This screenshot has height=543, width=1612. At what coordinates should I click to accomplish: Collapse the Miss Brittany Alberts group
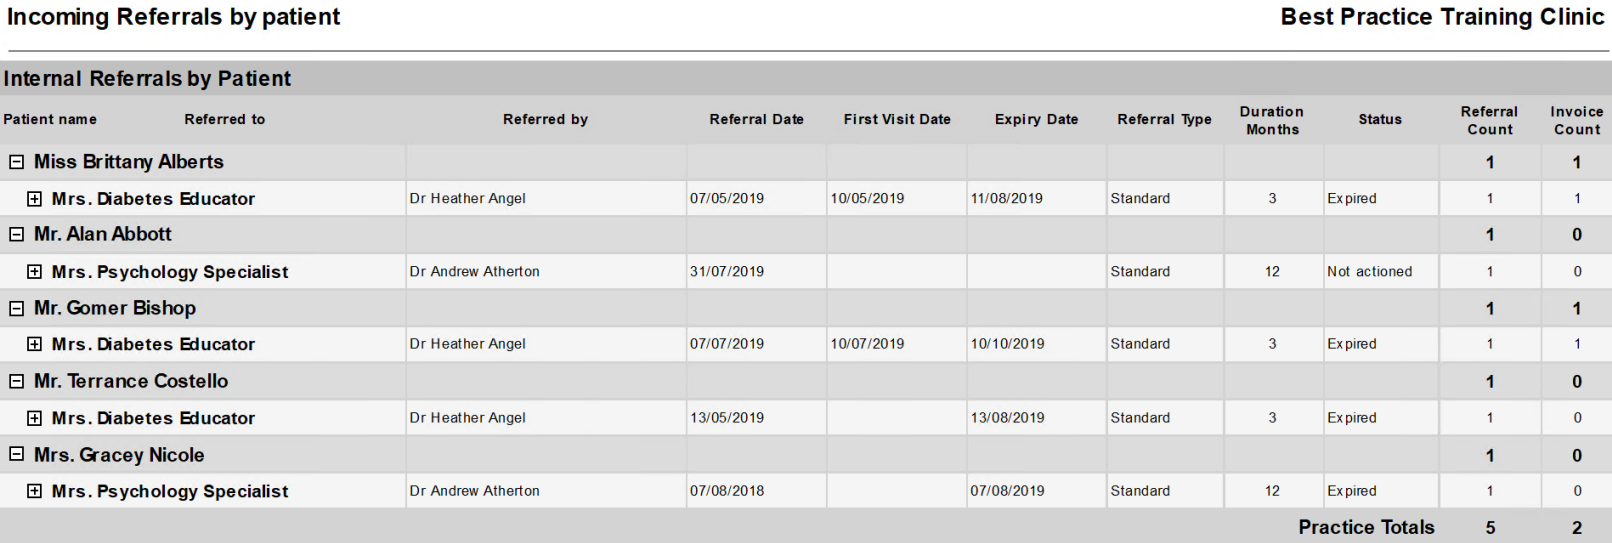click(x=16, y=162)
